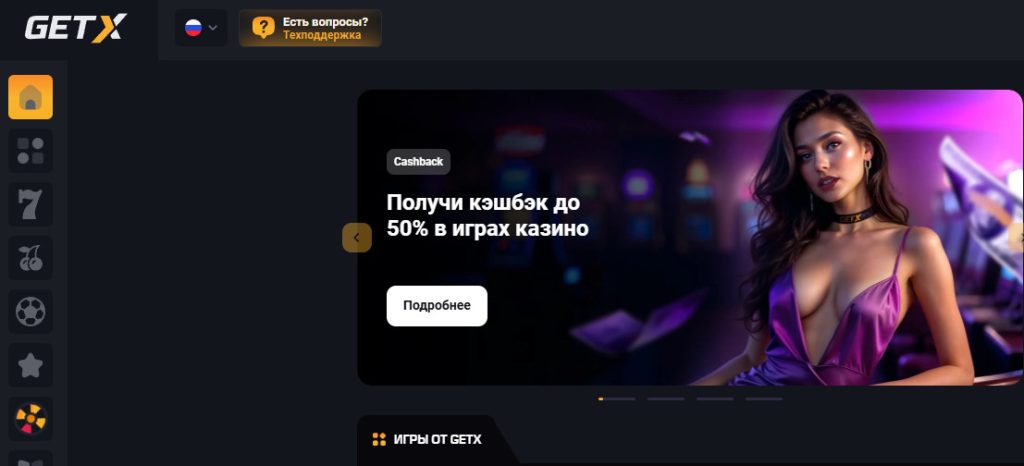Go to previous banner slide arrow

tap(357, 238)
